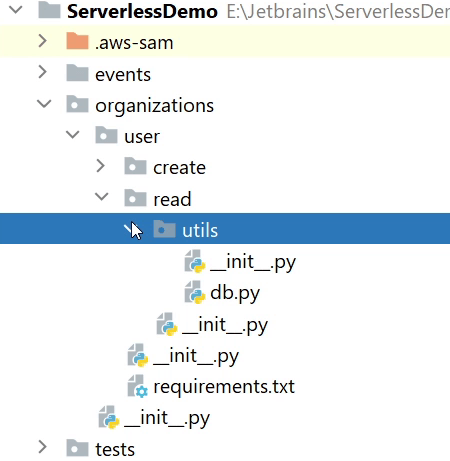Click the utils package folder icon
The height and width of the screenshot is (461, 450).
pos(164,229)
